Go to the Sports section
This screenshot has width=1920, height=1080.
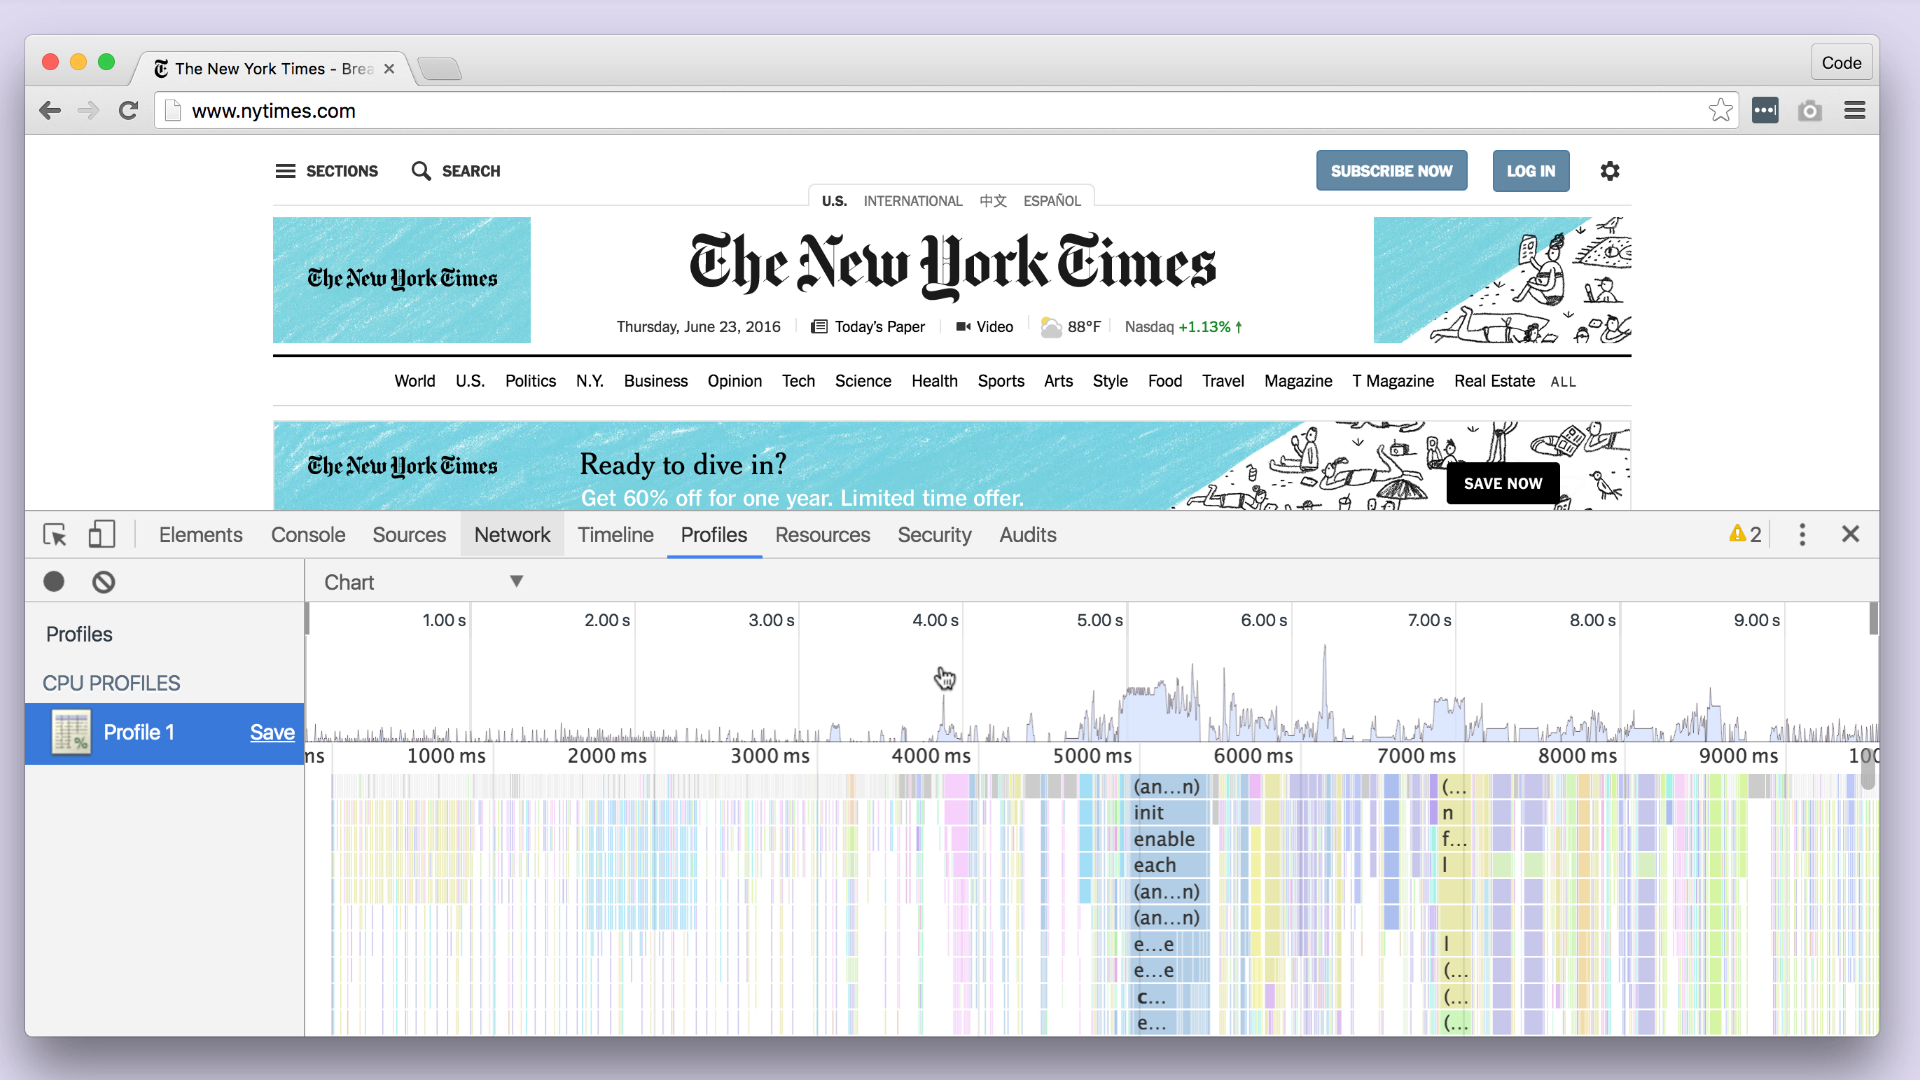[x=1001, y=381]
